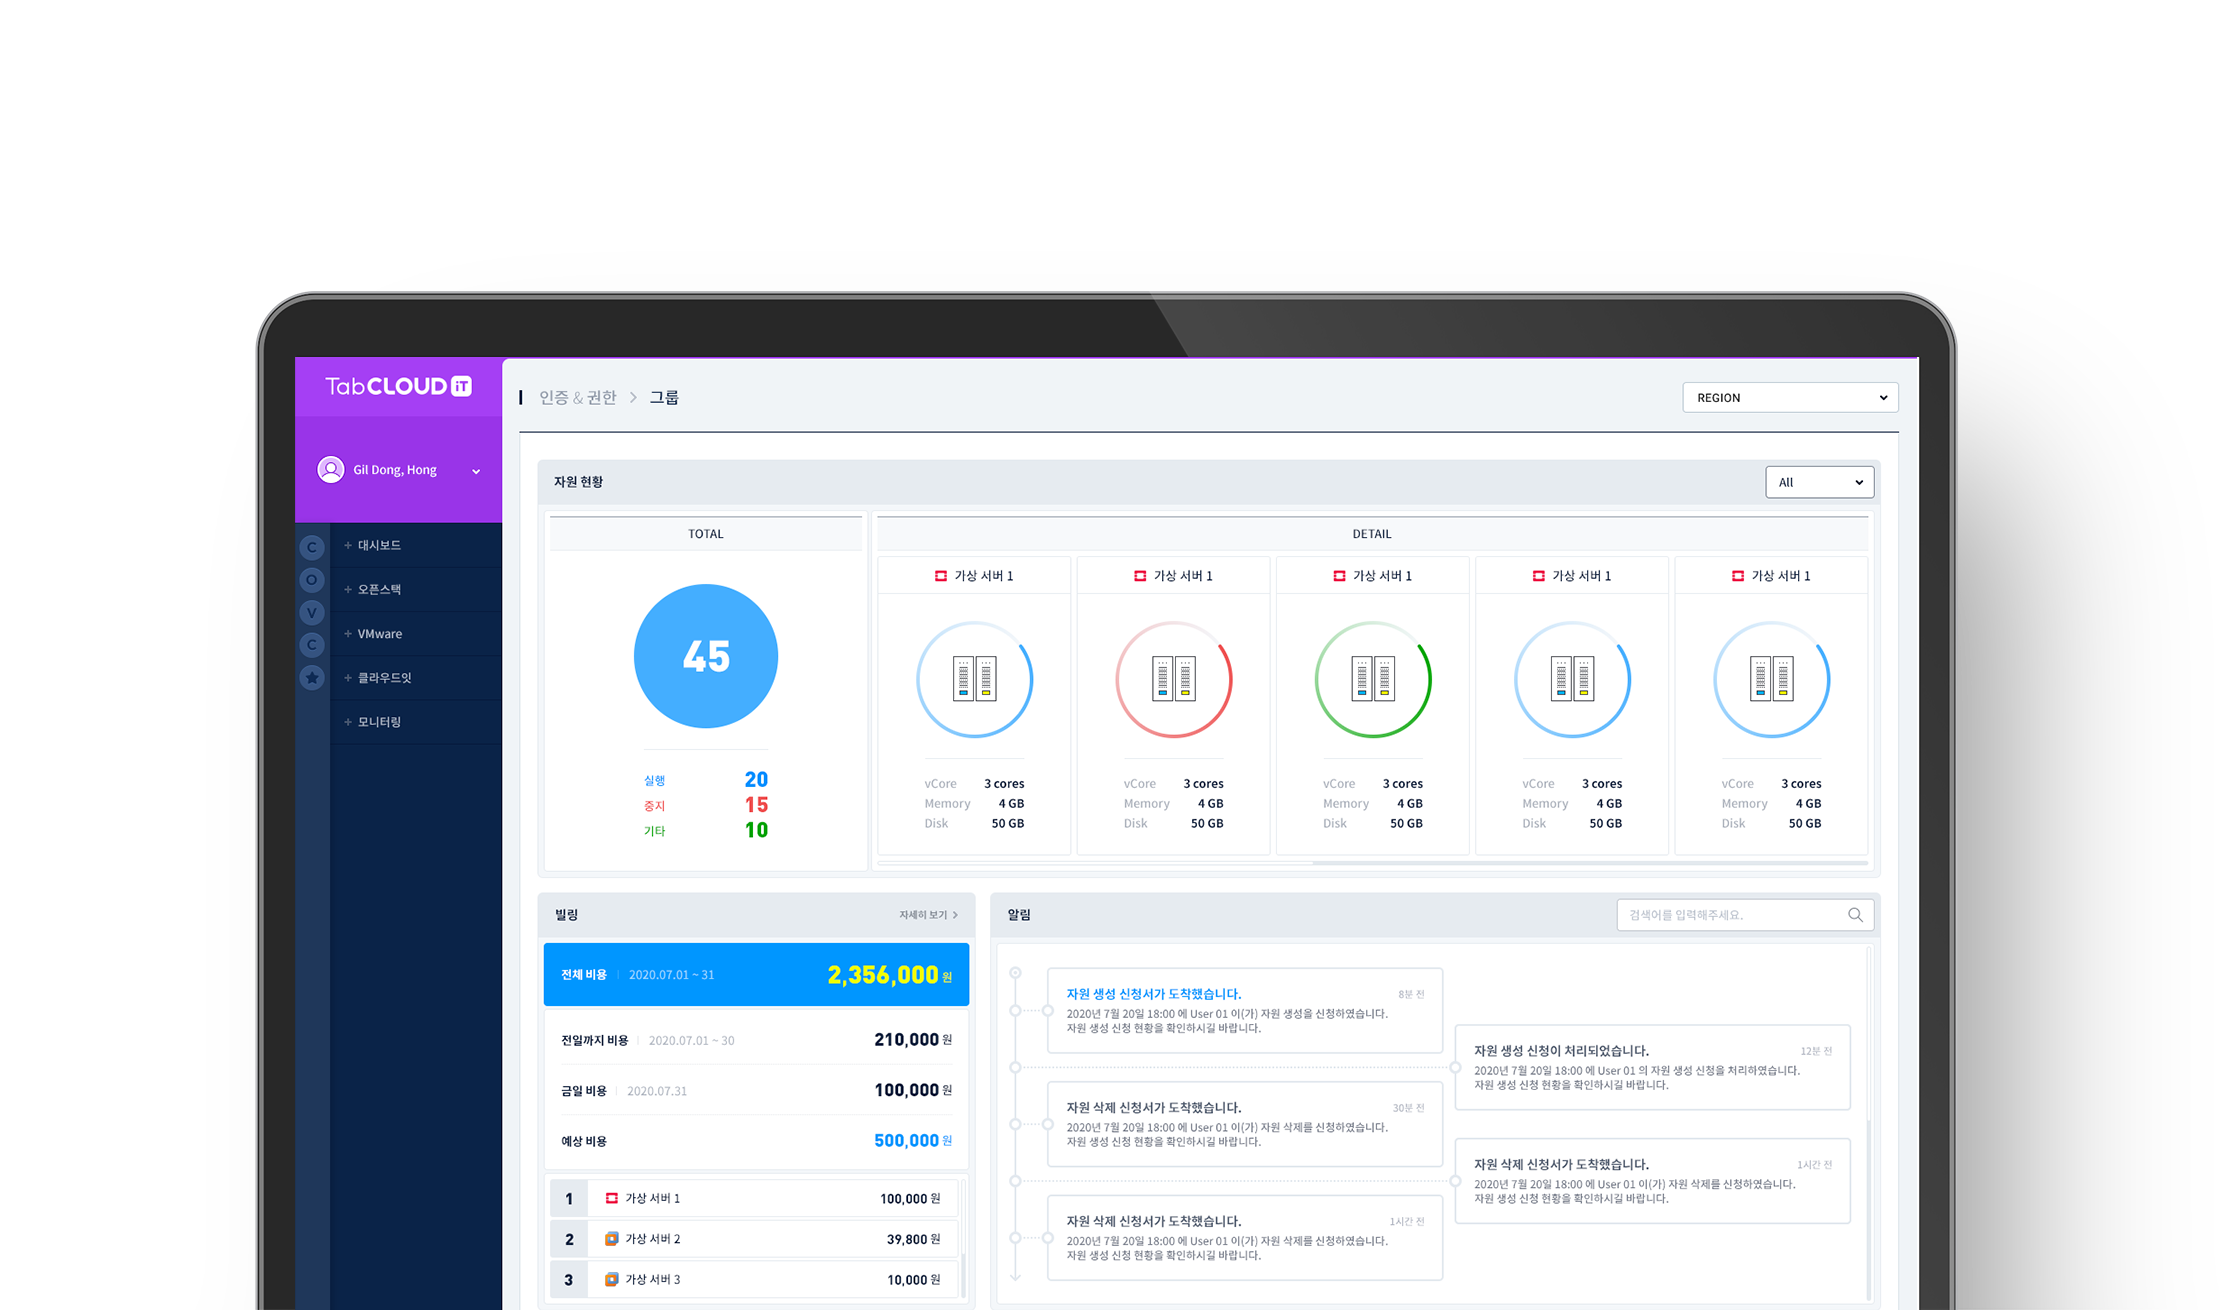2220x1310 pixels.
Task: Click the 가상 서버 2 orange icon
Action: 611,1239
